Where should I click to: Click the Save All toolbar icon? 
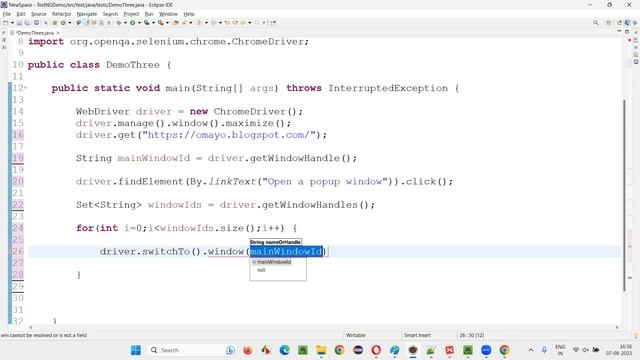pos(27,23)
